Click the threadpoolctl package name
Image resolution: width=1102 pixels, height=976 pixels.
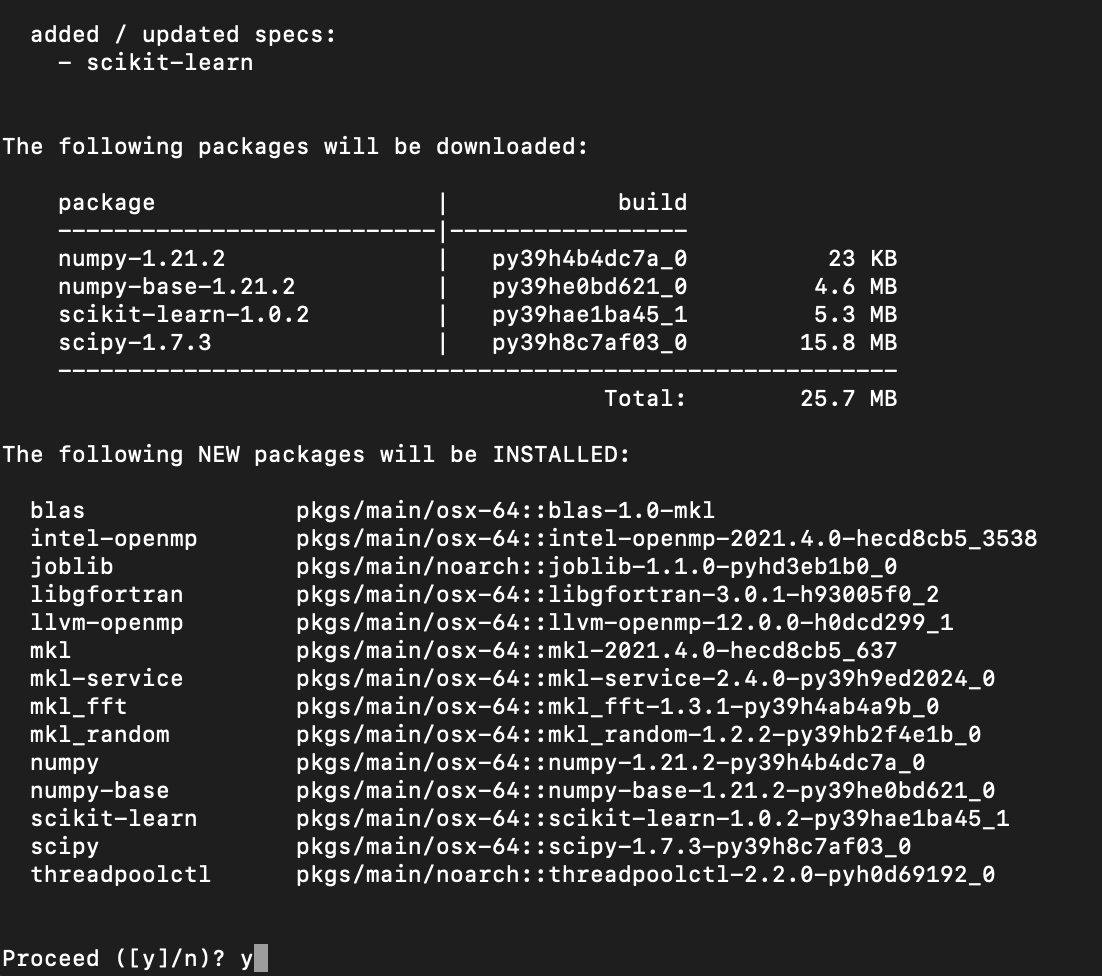tap(121, 875)
